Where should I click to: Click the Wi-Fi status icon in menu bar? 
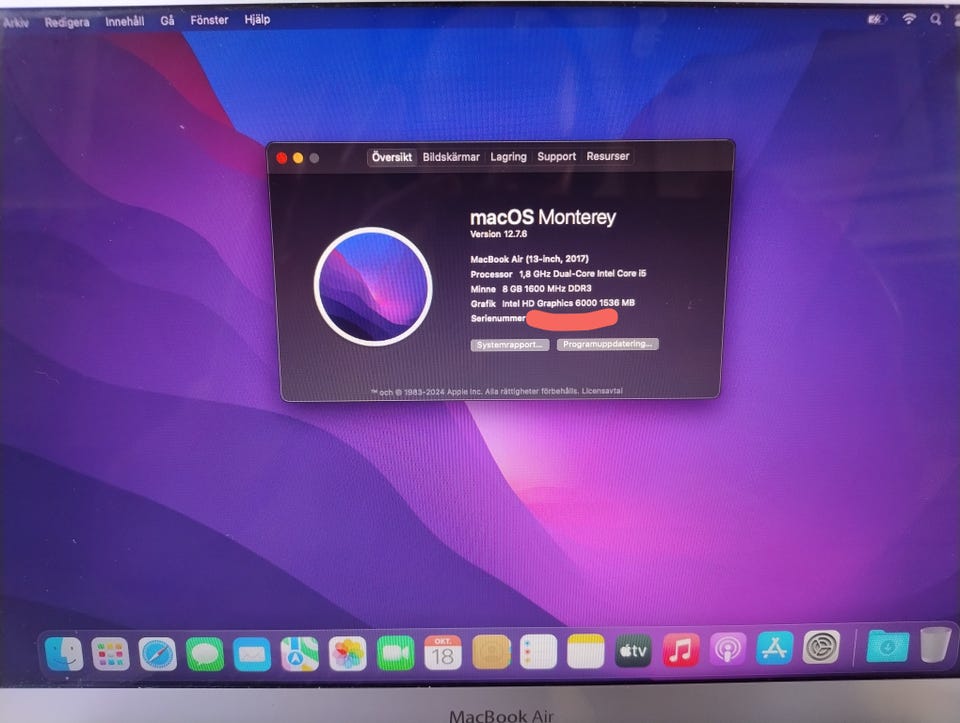(x=909, y=19)
